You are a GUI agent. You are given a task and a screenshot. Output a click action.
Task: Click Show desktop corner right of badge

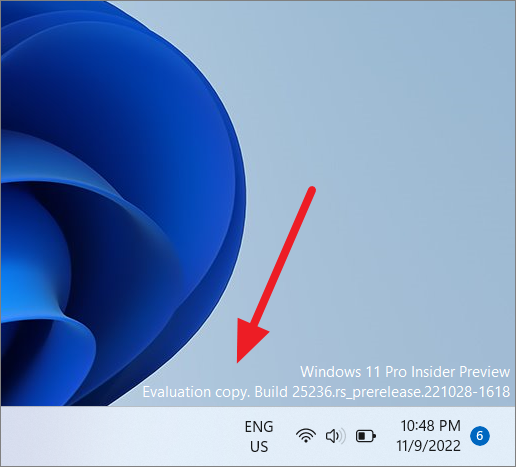(509, 436)
